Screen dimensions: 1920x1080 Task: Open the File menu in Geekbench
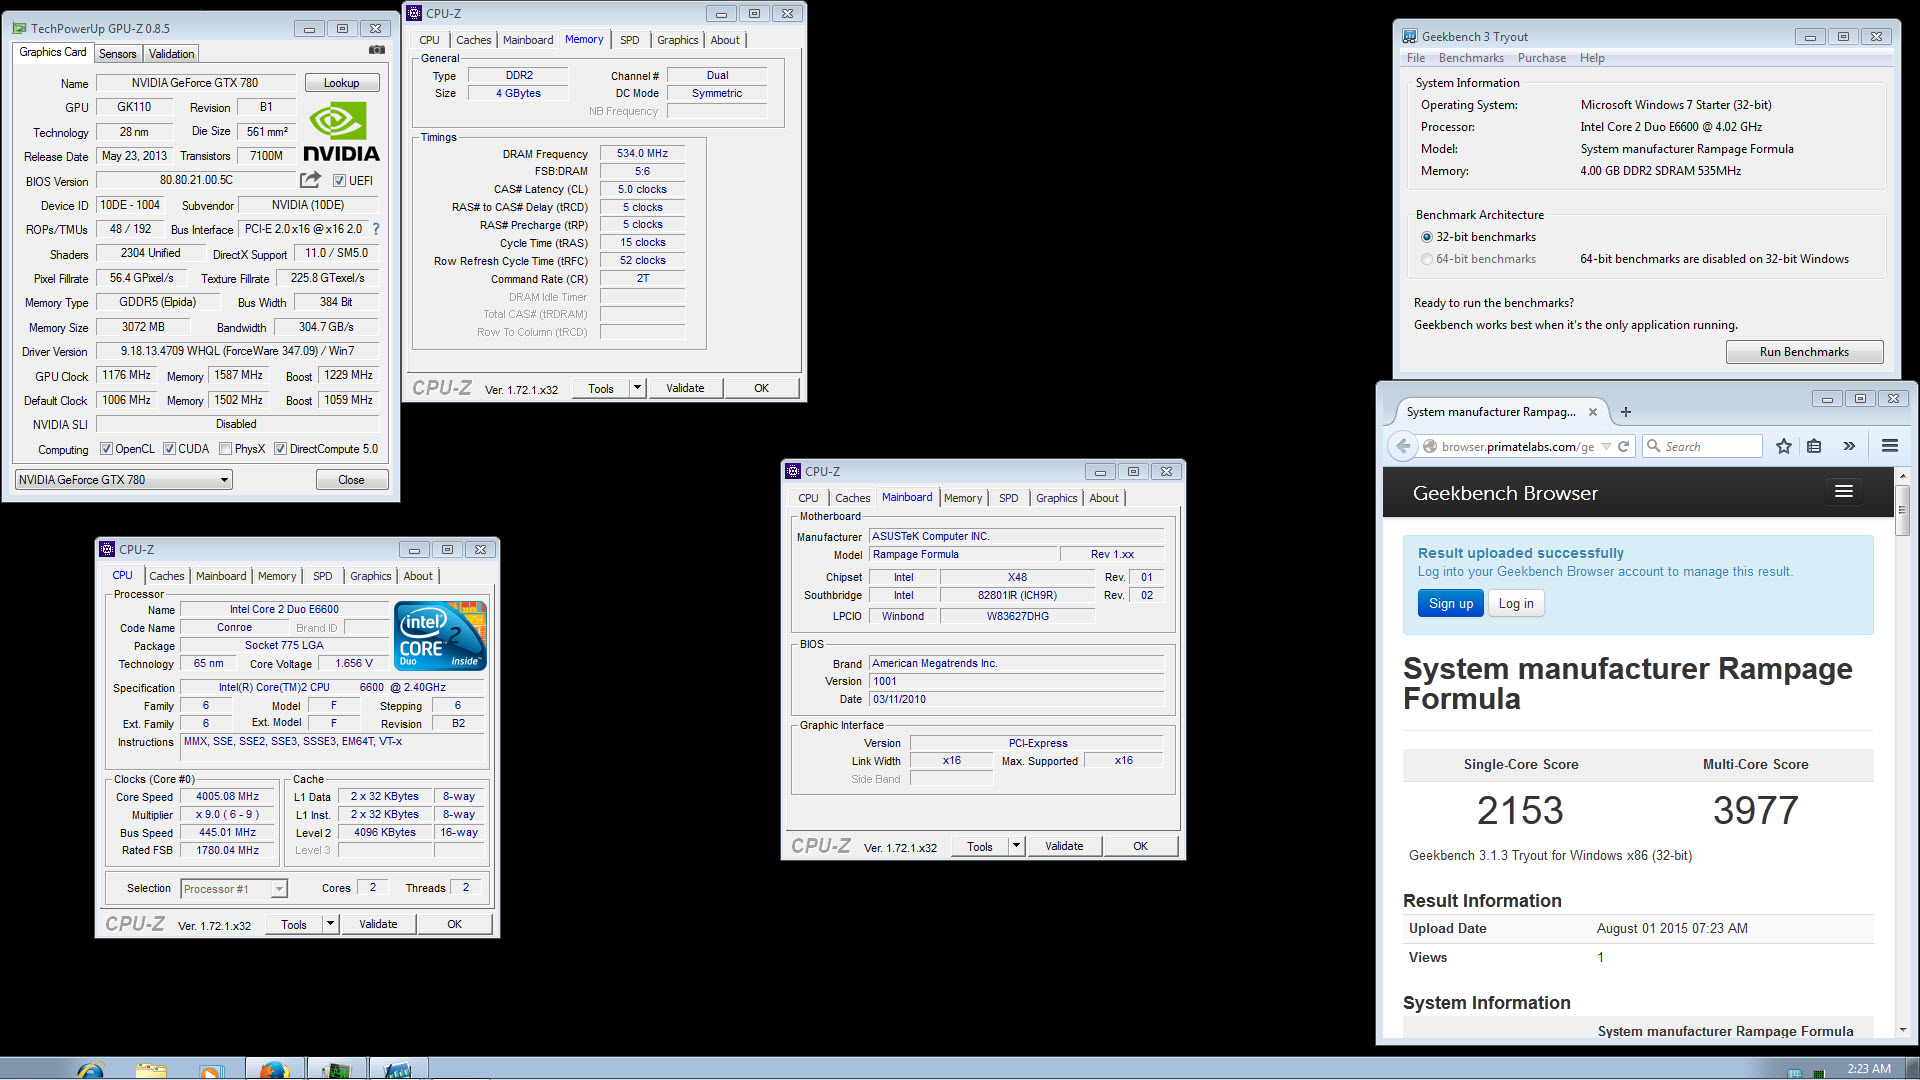(x=1416, y=58)
